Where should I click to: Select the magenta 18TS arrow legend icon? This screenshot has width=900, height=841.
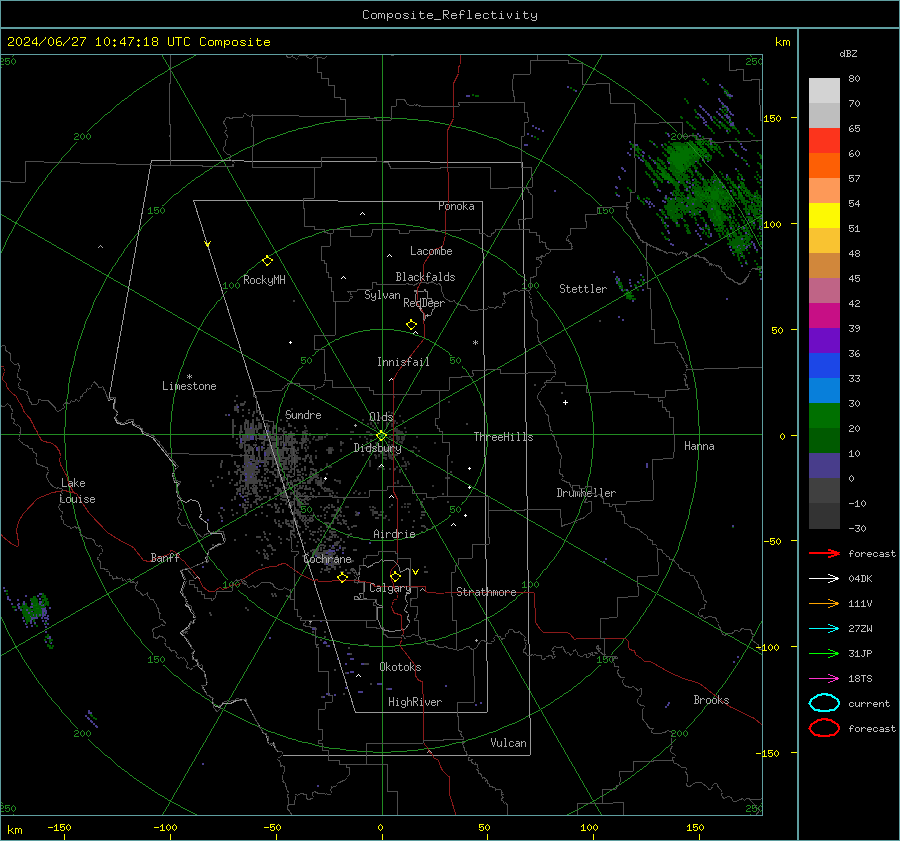[x=824, y=679]
